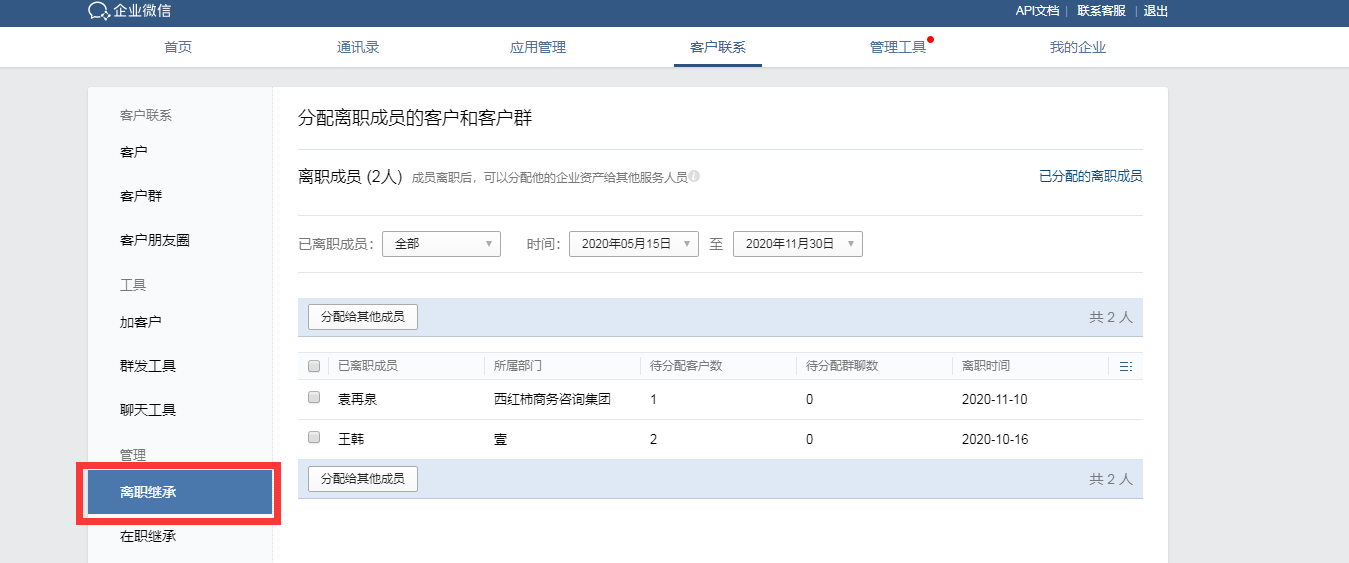The image size is (1349, 563).
Task: Go to the 应用管理 tab
Action: [538, 48]
